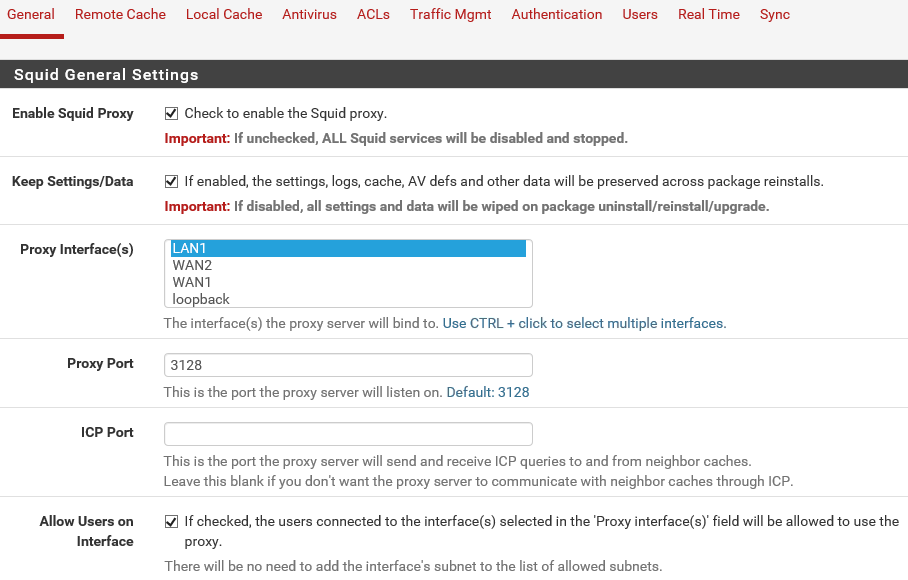
Task: Select LAN1 in the Proxy Interface list
Action: 348,248
